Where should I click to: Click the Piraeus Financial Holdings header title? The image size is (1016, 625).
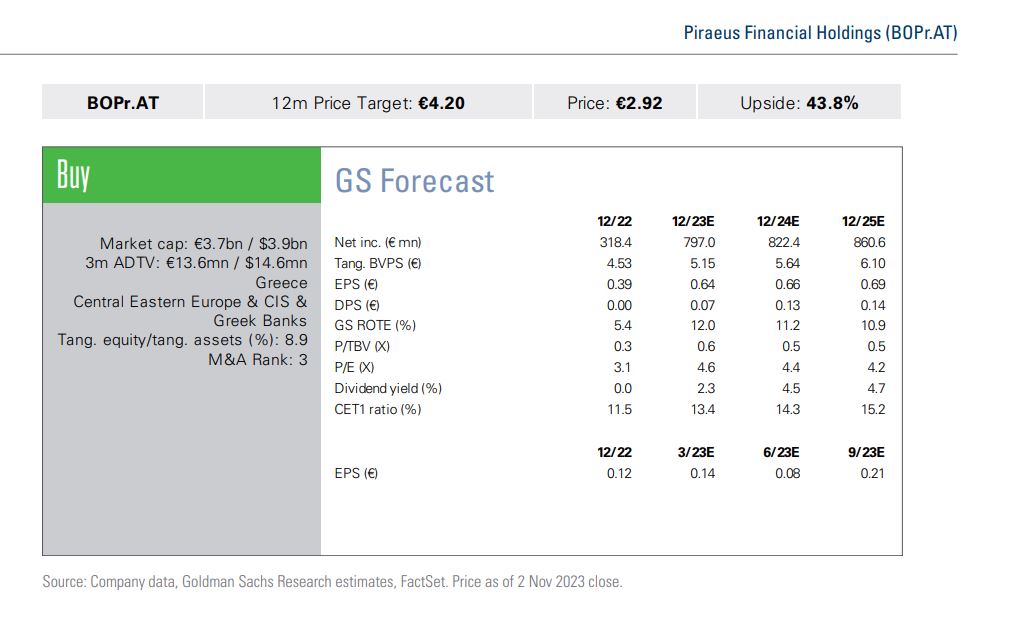[819, 32]
